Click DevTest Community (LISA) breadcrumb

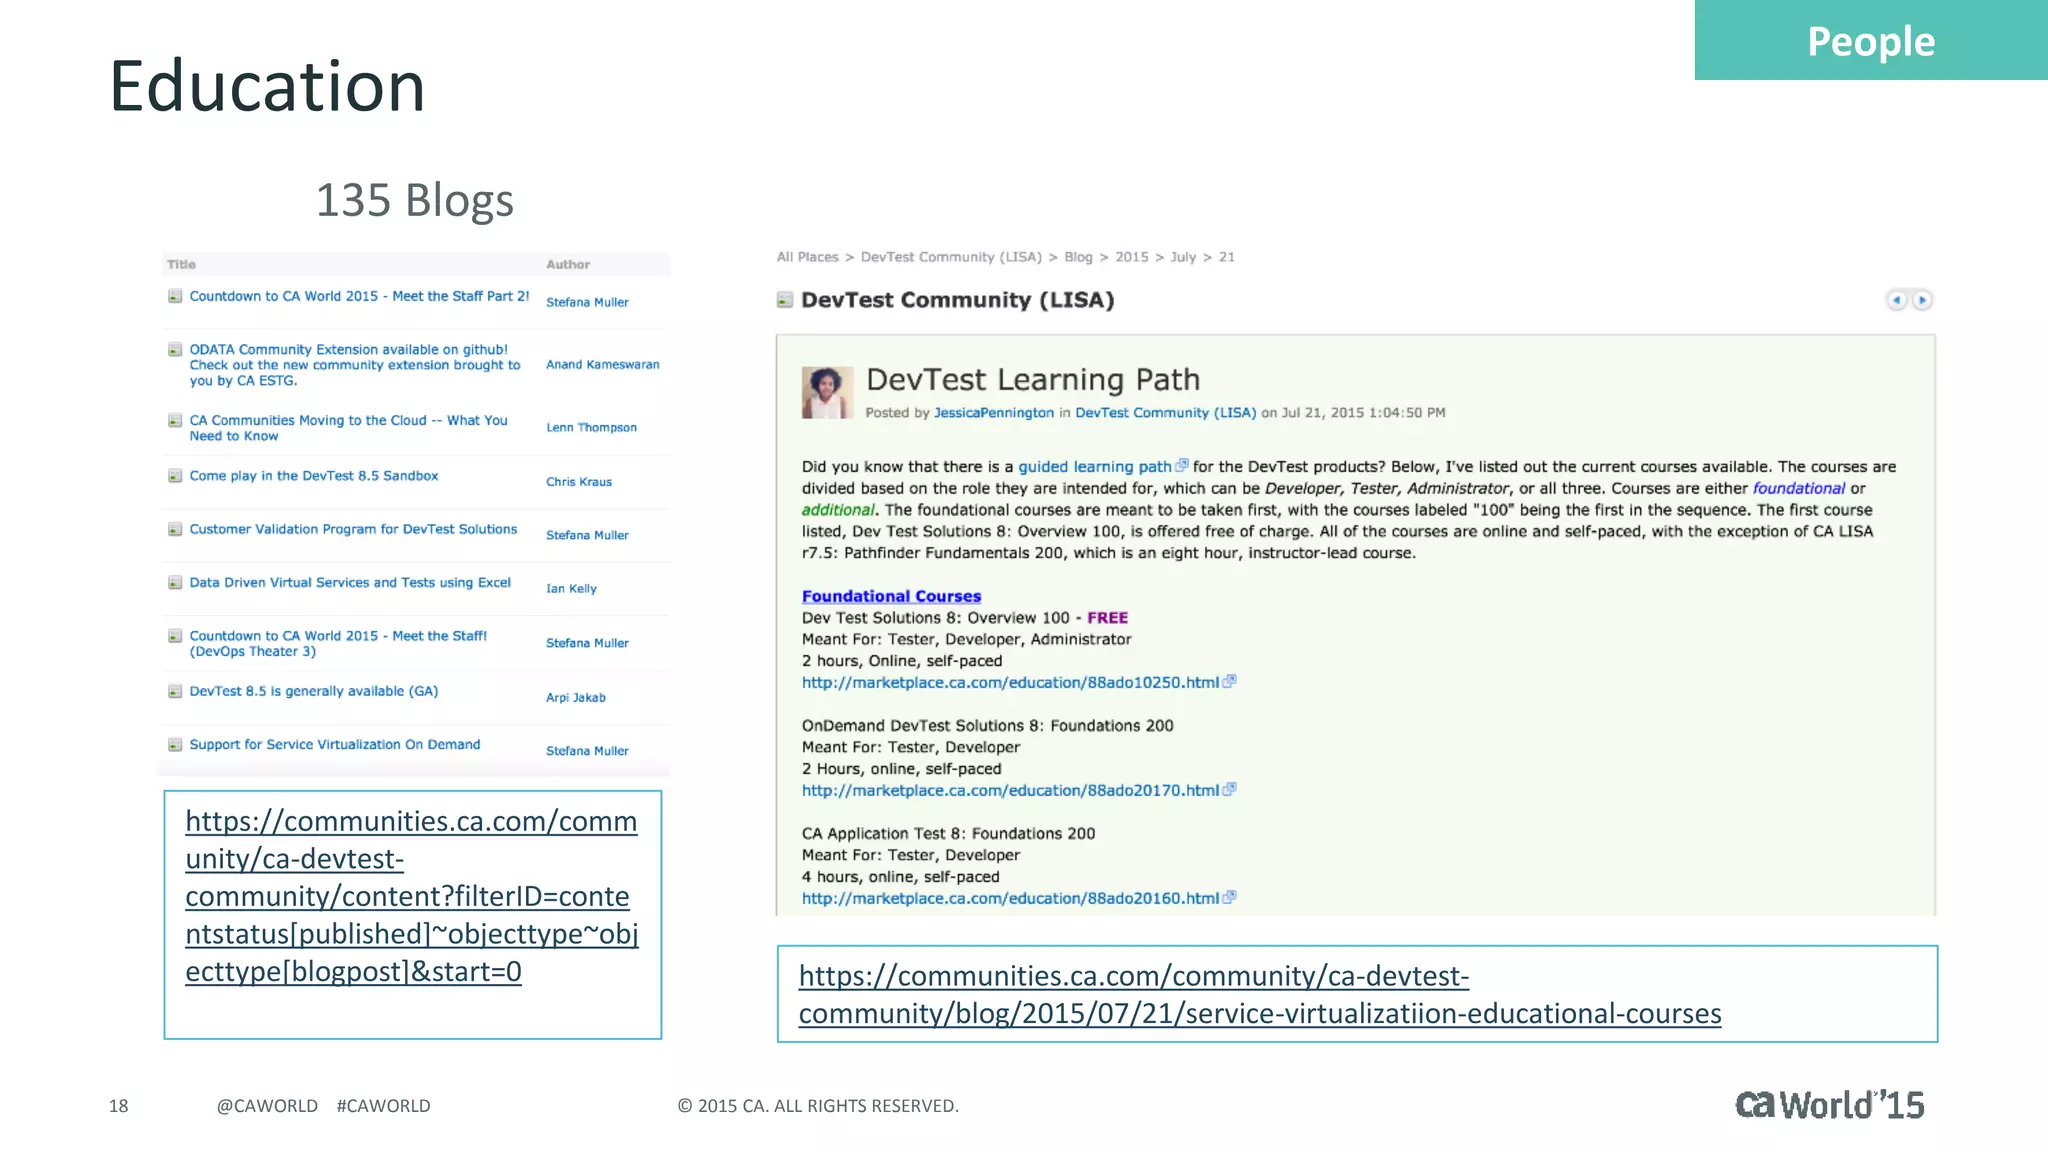(x=951, y=257)
